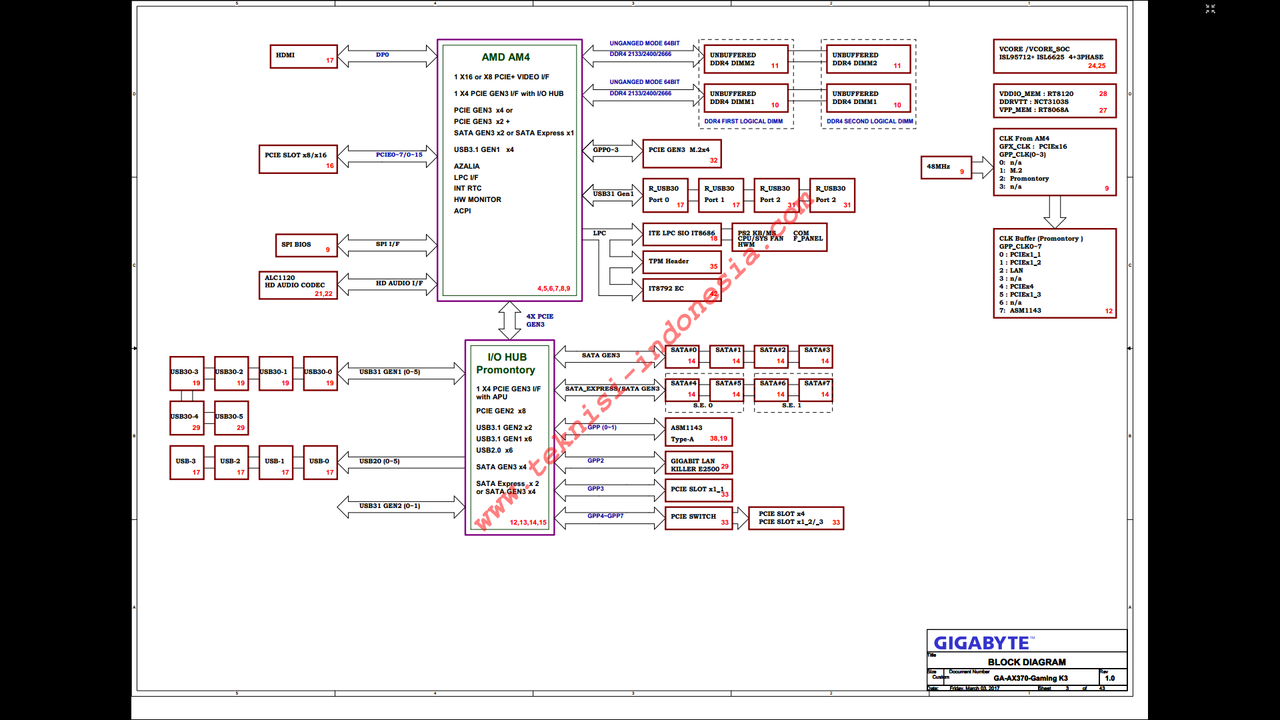Click the R_USB30 Port 1 block

721,195
